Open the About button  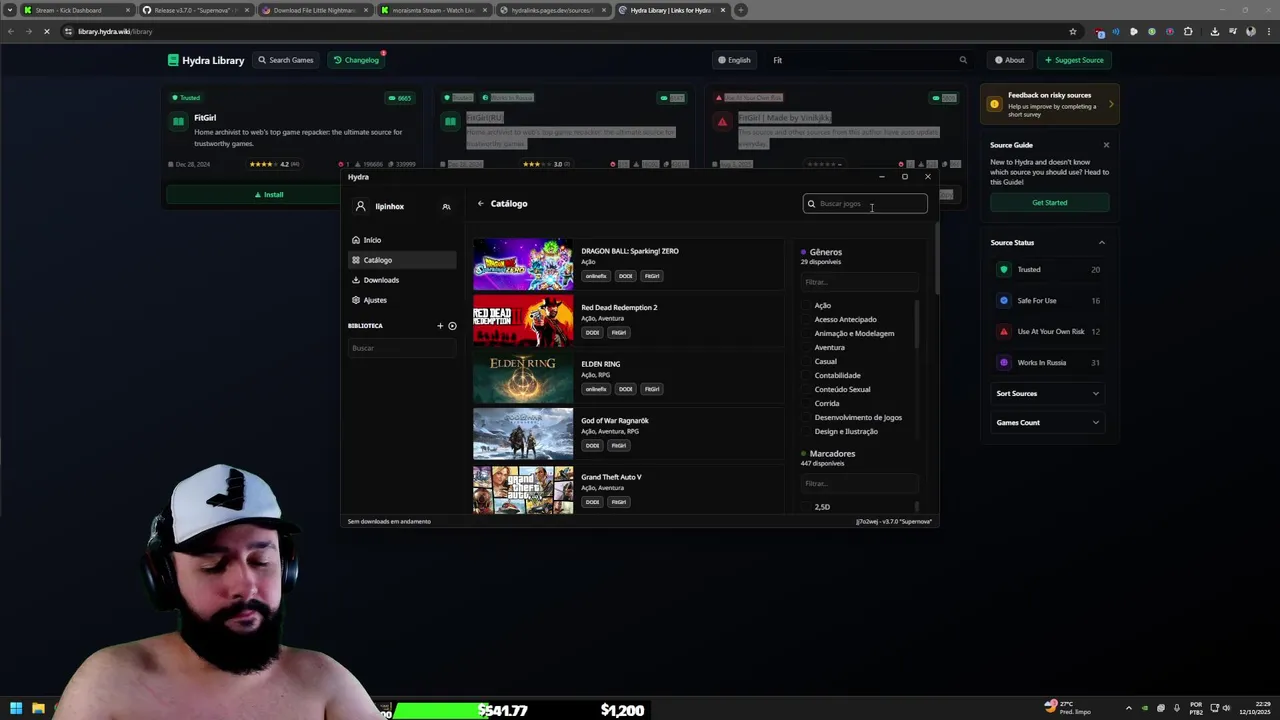point(1009,60)
